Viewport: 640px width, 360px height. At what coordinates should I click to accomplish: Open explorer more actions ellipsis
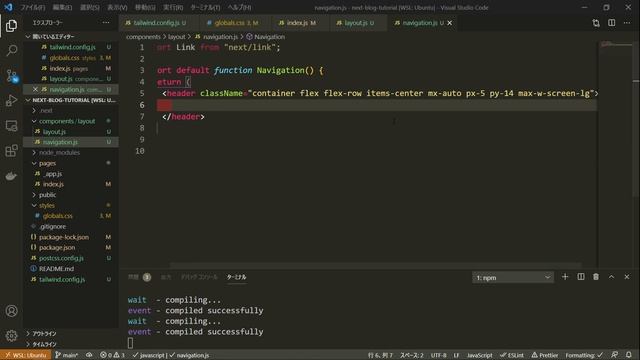pyautogui.click(x=106, y=23)
